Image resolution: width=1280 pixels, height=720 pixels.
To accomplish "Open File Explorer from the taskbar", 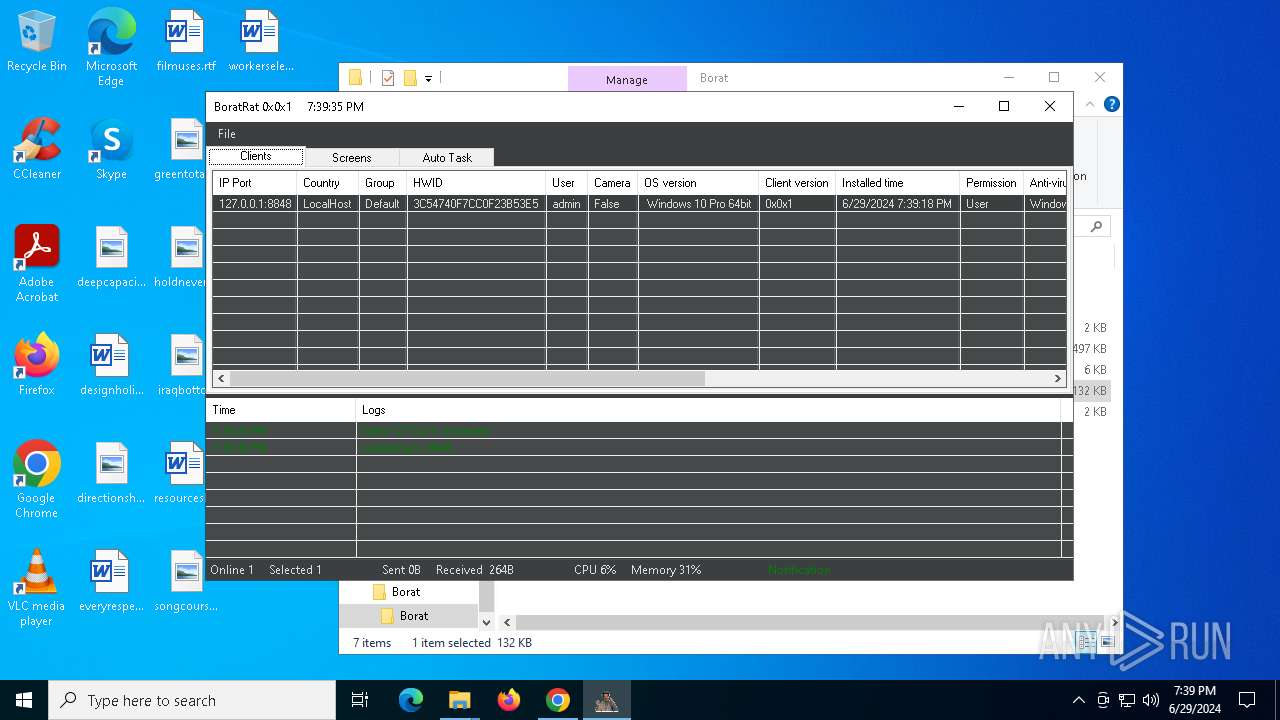I will (459, 700).
